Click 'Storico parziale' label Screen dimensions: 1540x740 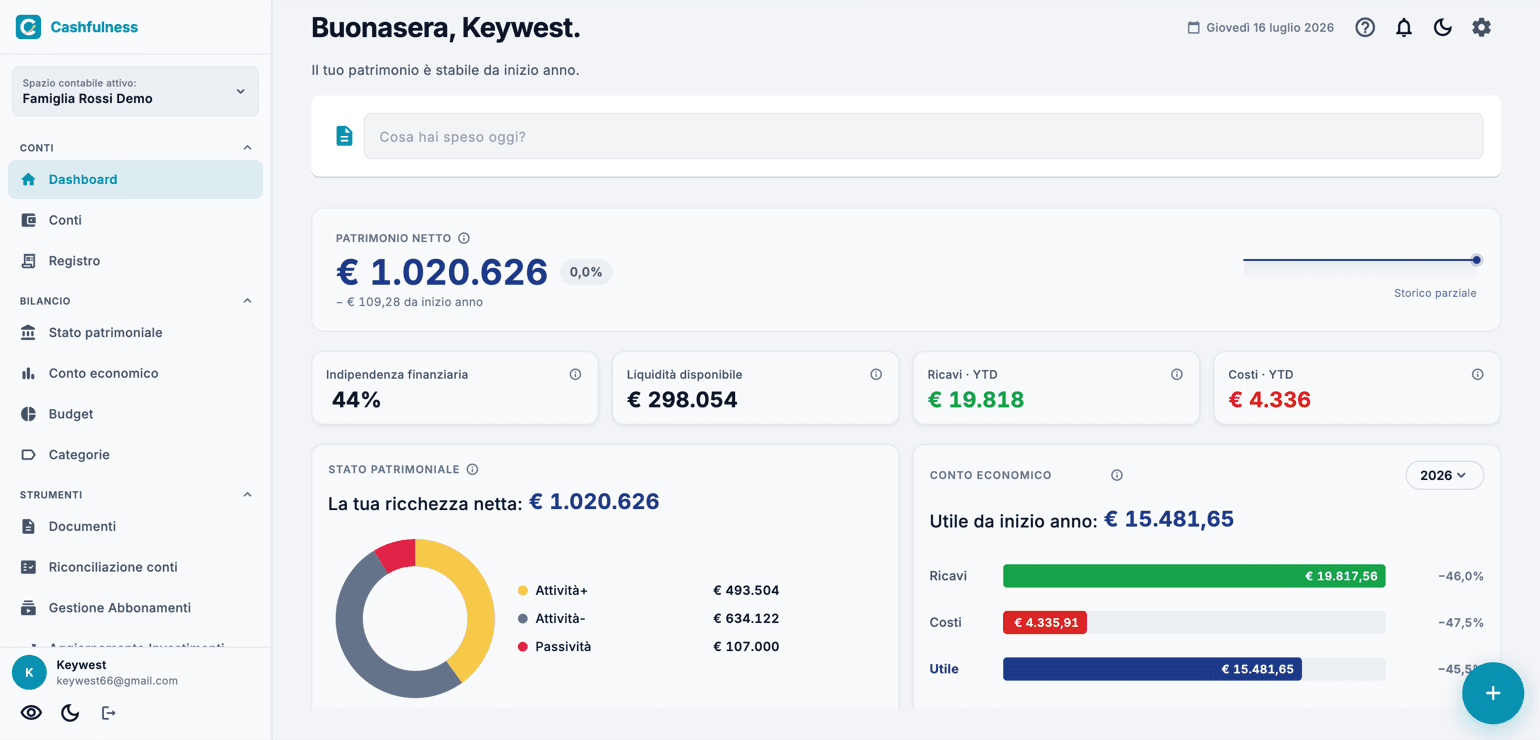tap(1435, 293)
